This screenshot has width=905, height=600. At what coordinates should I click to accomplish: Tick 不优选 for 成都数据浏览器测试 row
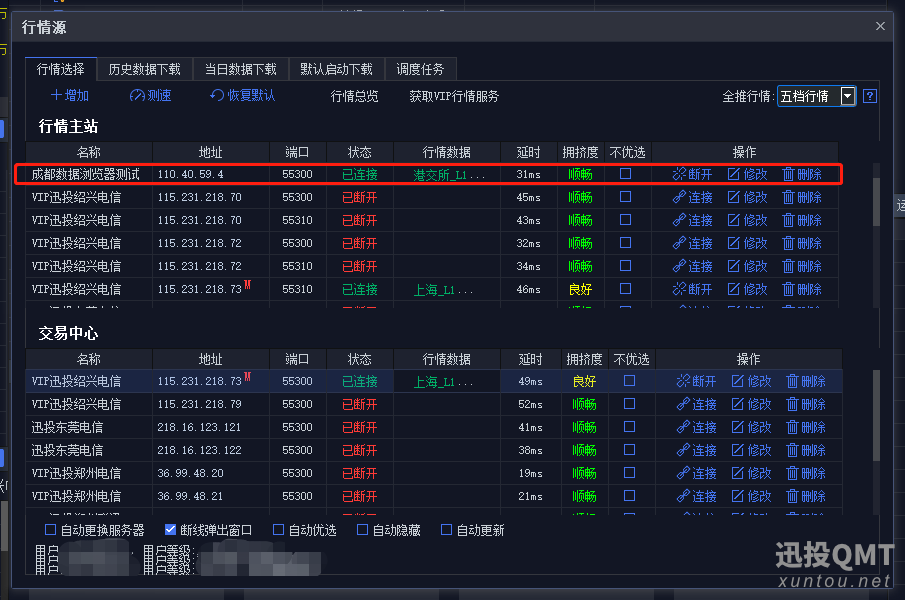pyautogui.click(x=625, y=174)
